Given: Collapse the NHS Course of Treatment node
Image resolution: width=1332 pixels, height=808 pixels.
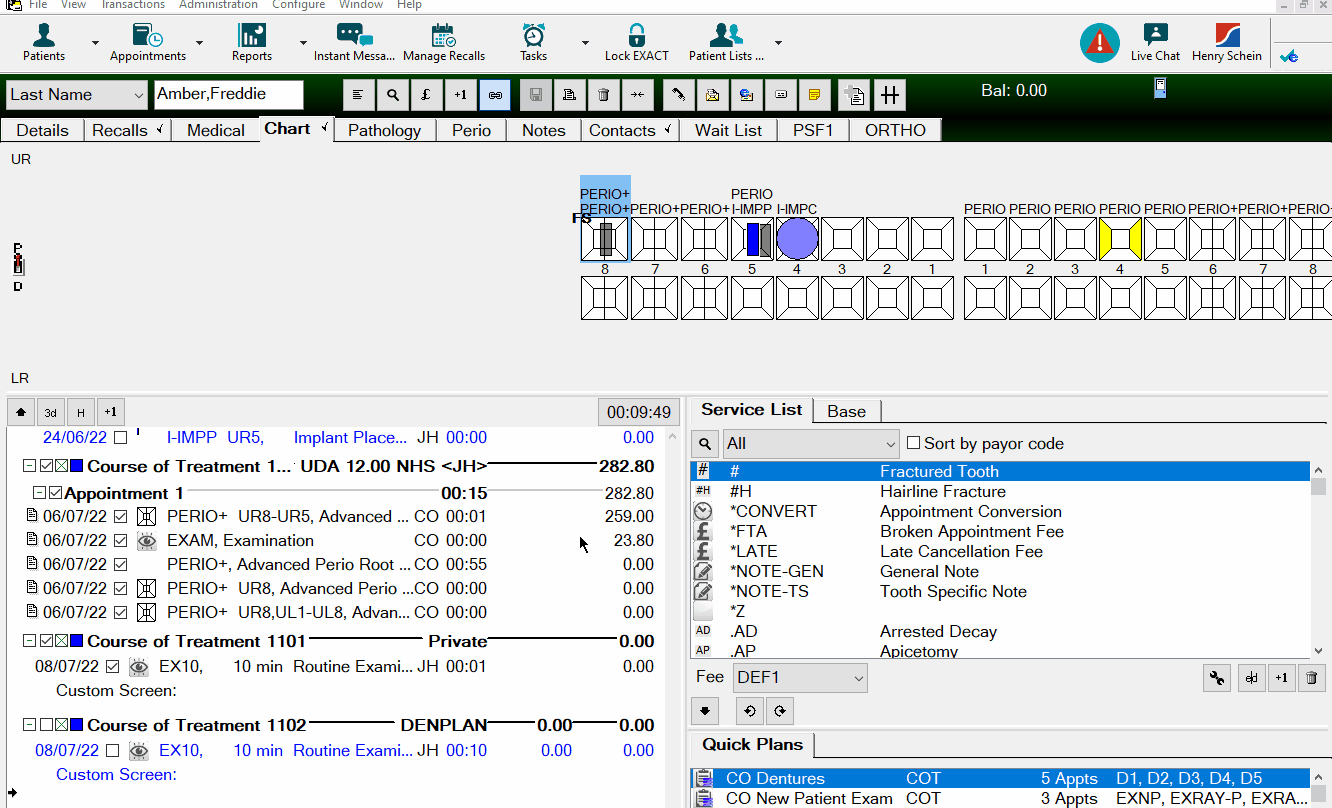Looking at the screenshot, I should pyautogui.click(x=29, y=466).
